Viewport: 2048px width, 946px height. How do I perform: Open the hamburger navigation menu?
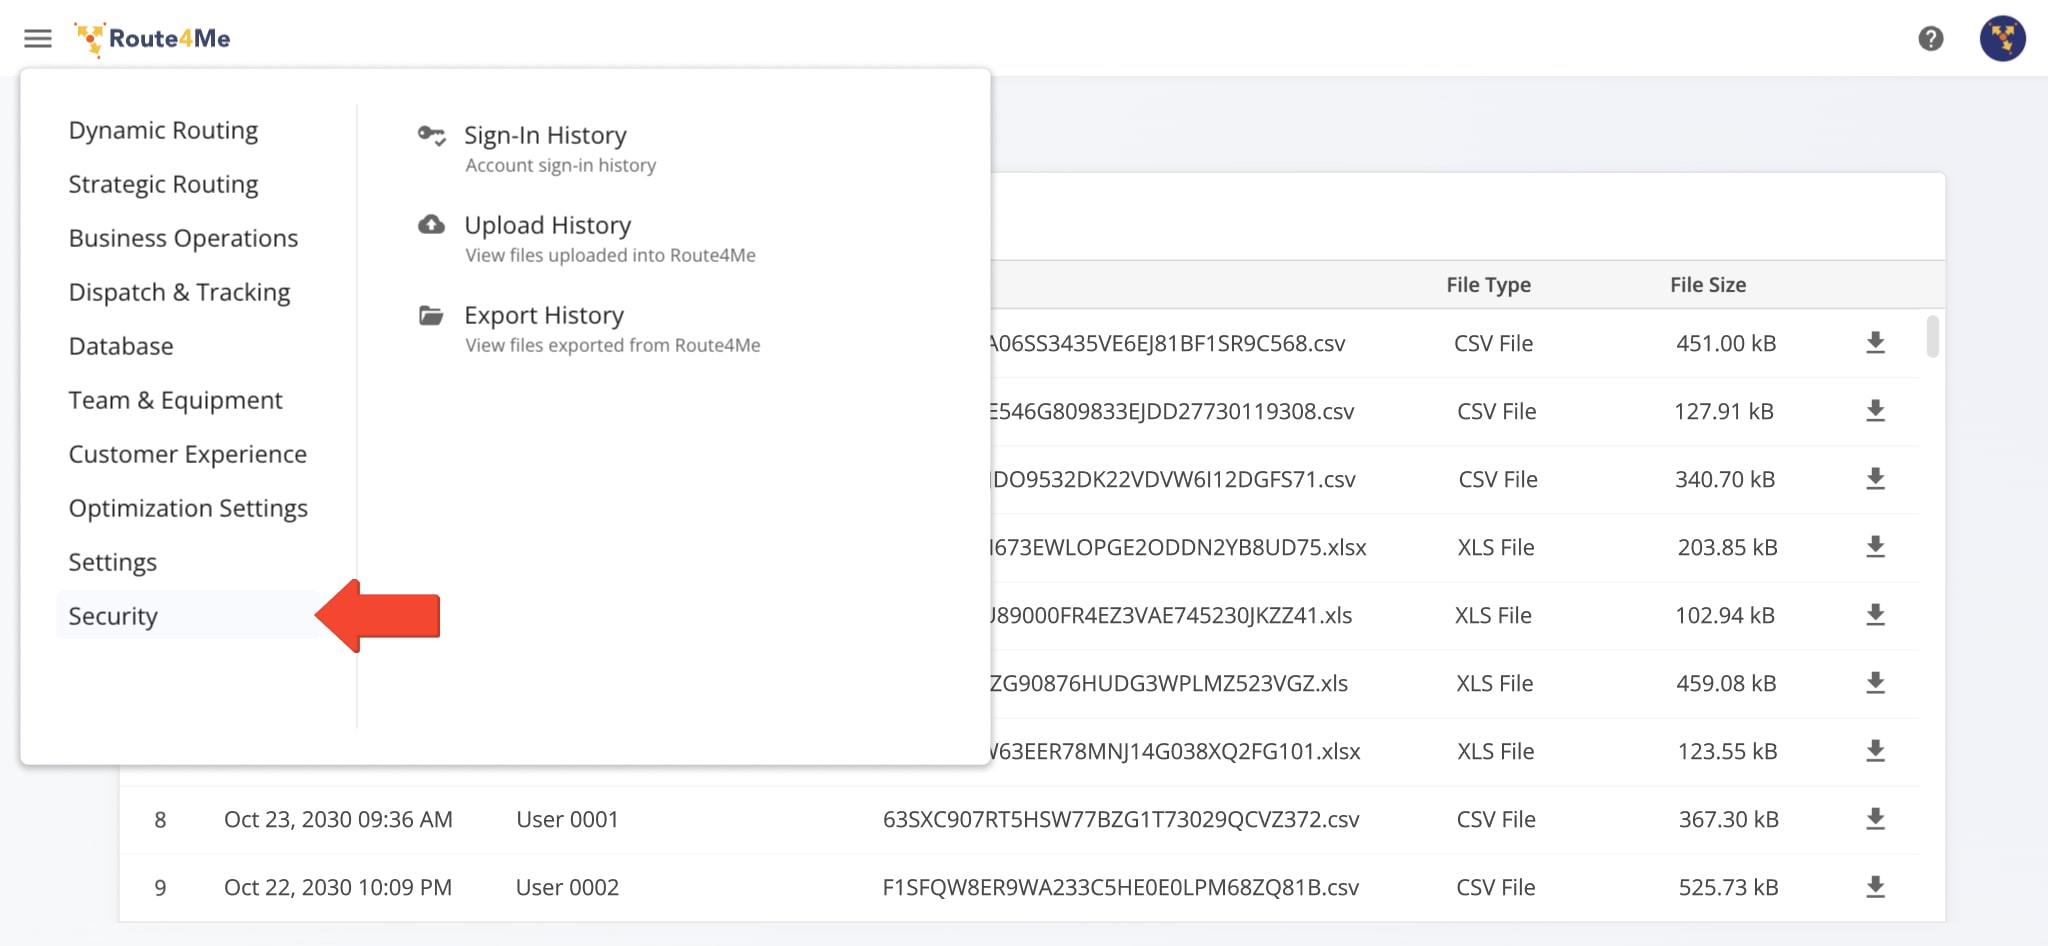(x=37, y=38)
